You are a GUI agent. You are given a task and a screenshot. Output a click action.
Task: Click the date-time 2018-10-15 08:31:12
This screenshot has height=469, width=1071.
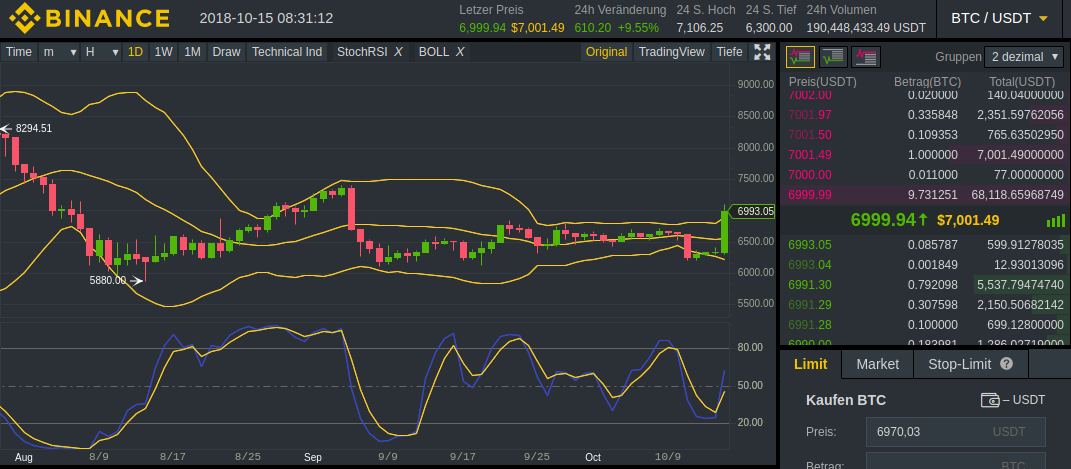[x=266, y=18]
